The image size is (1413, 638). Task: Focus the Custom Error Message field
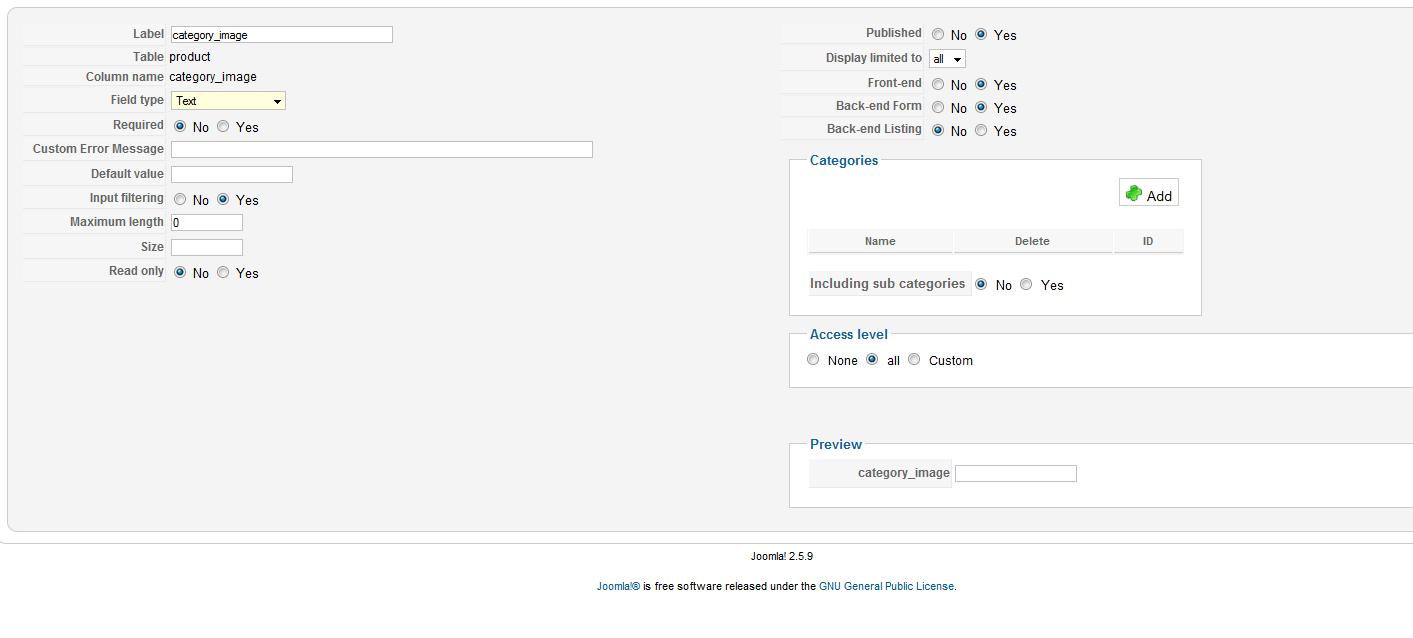pyautogui.click(x=381, y=149)
